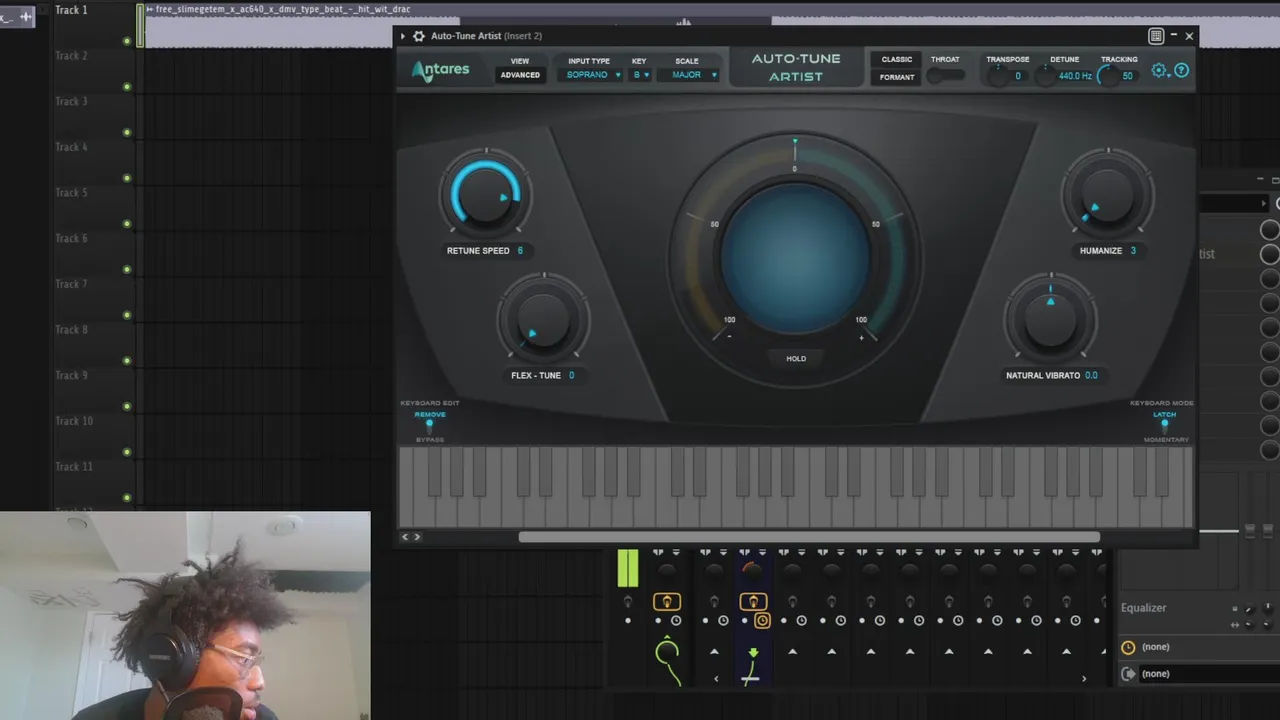Image resolution: width=1280 pixels, height=720 pixels.
Task: Click the Auto-Tune Artist title panel
Action: [x=796, y=67]
